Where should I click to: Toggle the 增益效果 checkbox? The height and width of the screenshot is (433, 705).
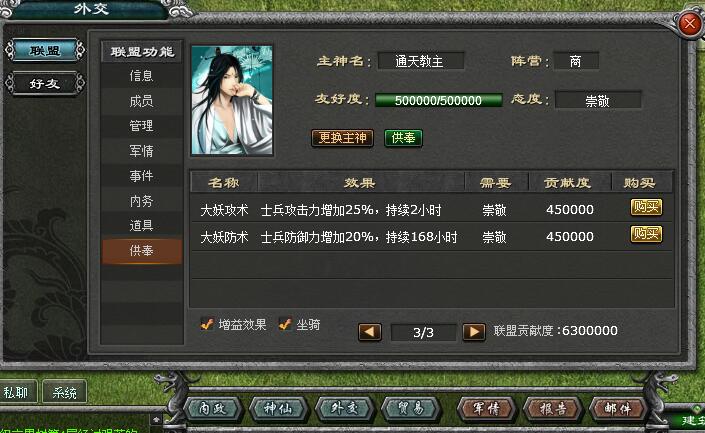(x=207, y=324)
